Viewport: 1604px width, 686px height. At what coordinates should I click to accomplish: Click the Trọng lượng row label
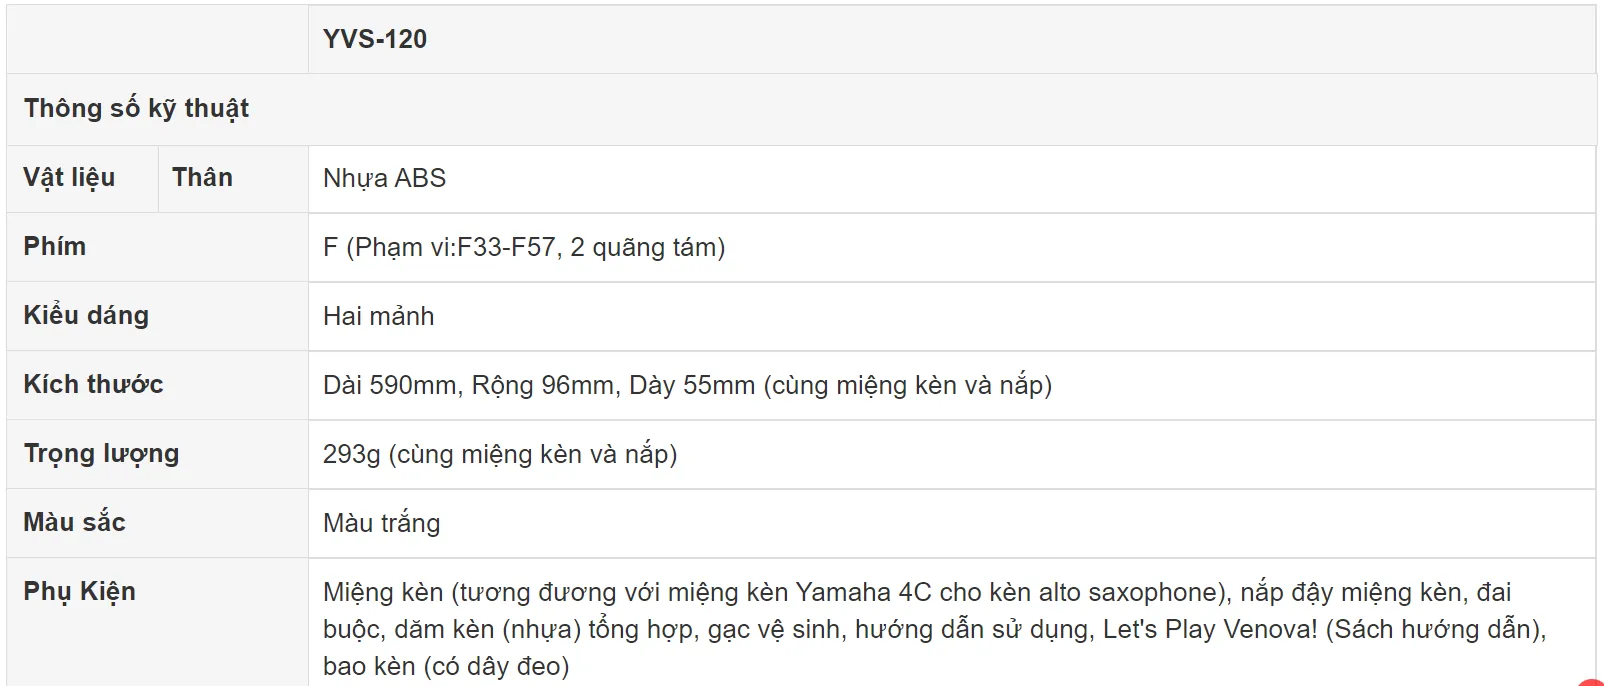point(101,453)
